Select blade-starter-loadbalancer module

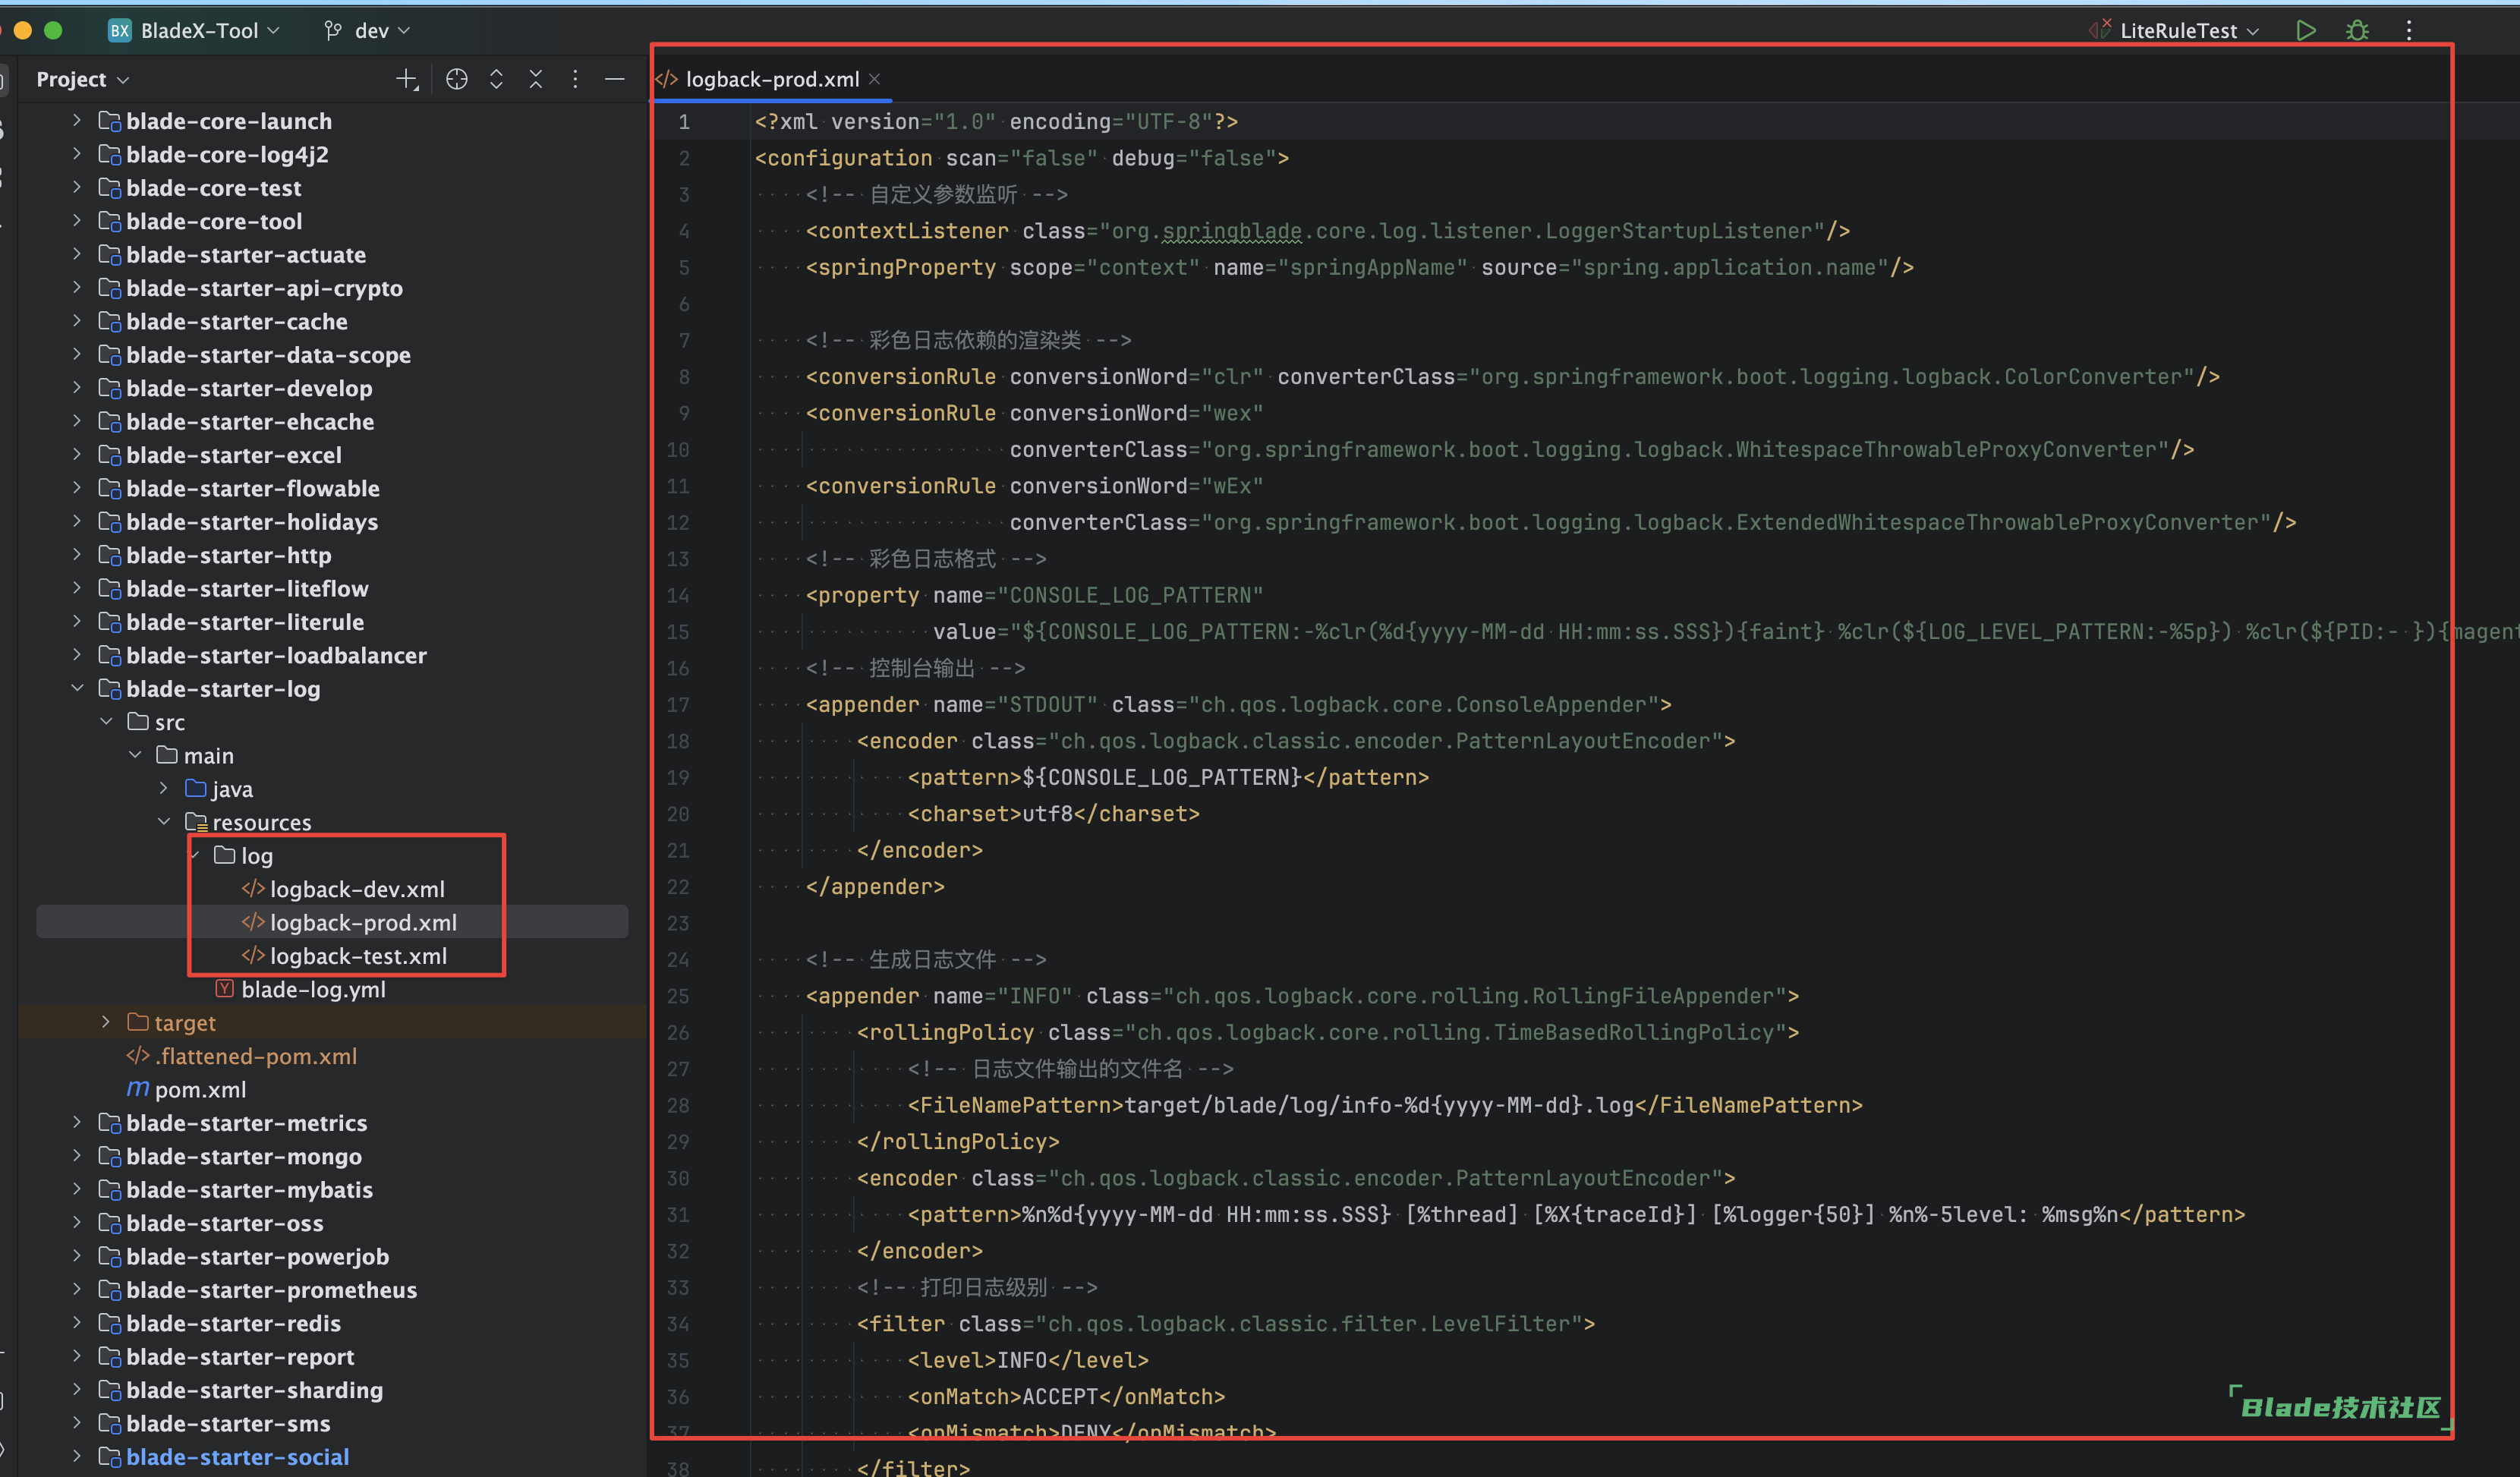[276, 655]
